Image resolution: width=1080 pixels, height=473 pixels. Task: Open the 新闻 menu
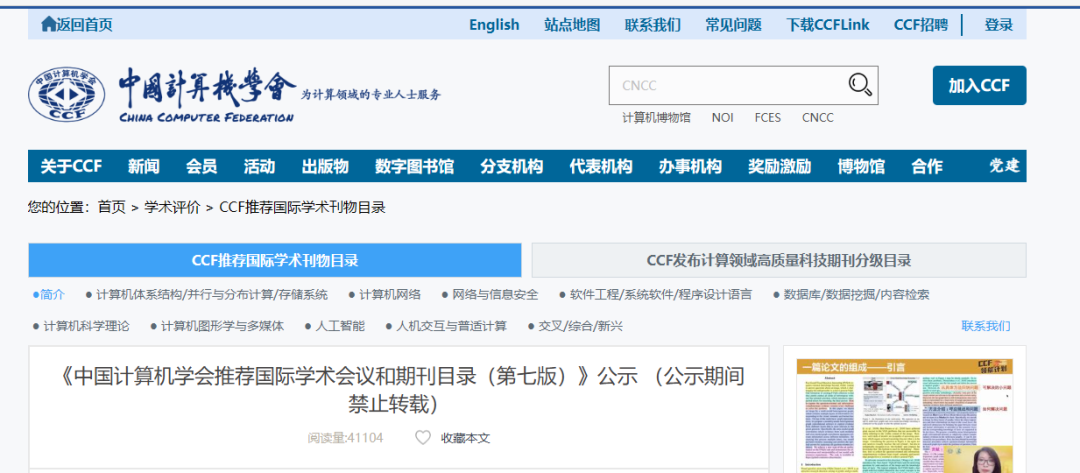[143, 166]
